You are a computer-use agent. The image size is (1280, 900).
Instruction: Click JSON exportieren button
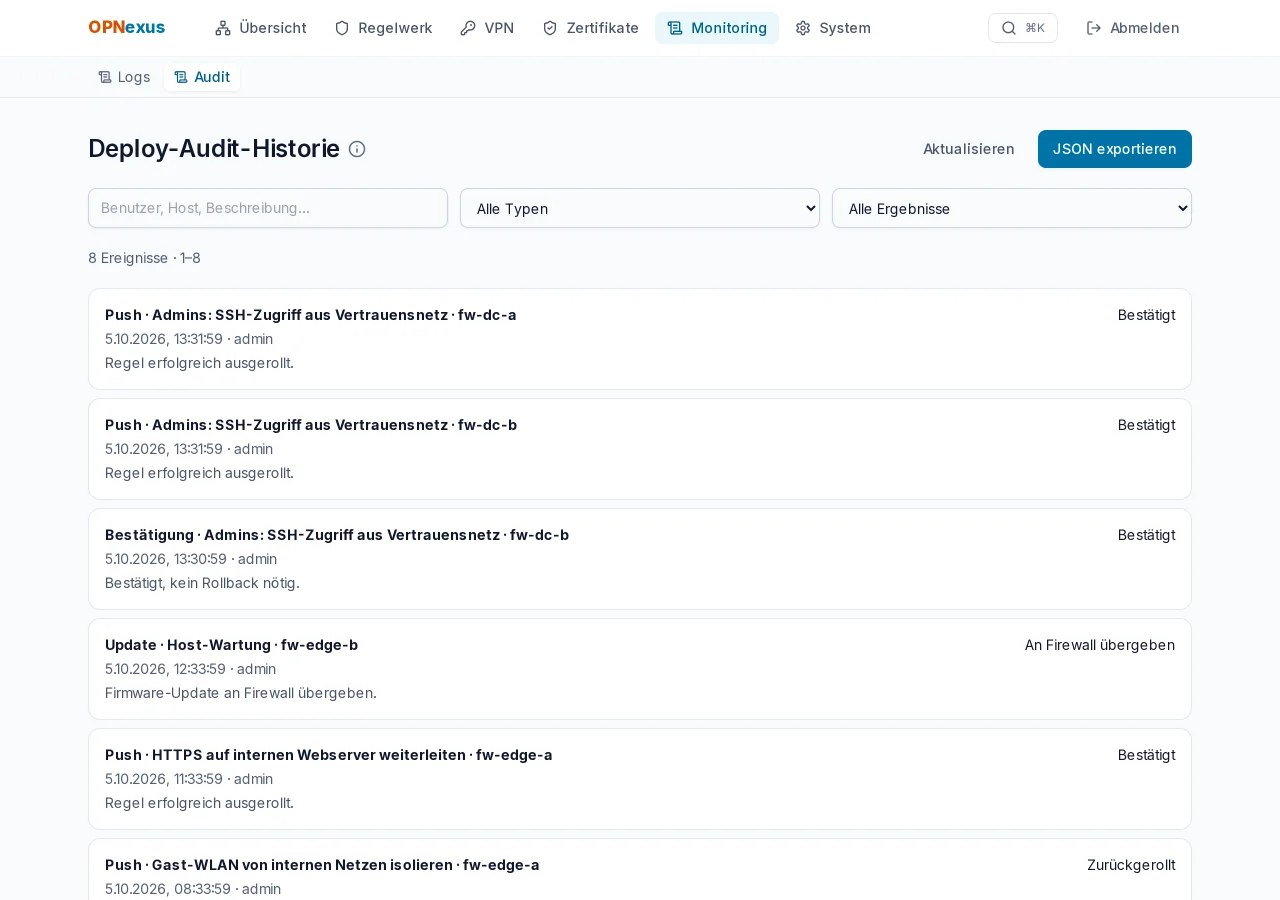coord(1115,149)
